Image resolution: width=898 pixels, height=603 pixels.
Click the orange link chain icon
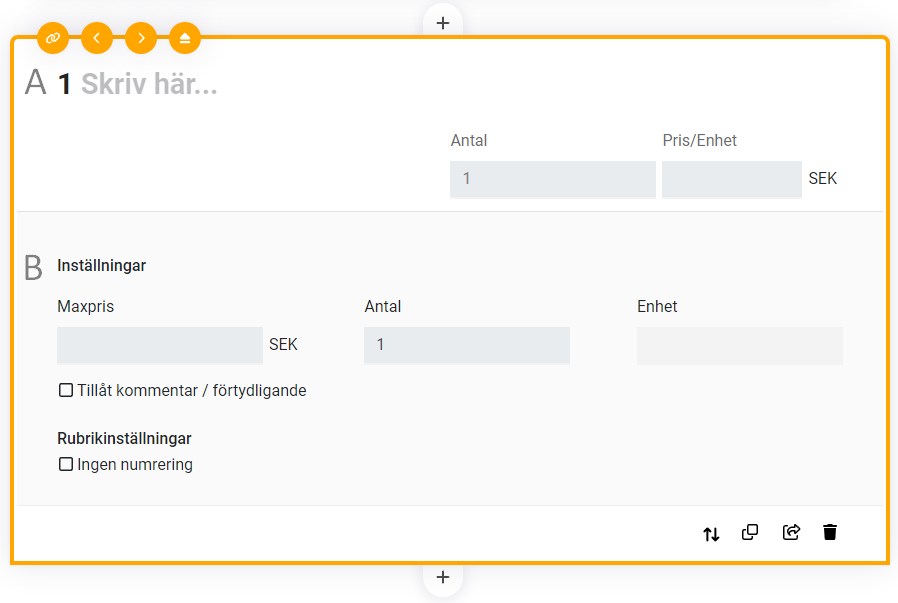coord(53,38)
